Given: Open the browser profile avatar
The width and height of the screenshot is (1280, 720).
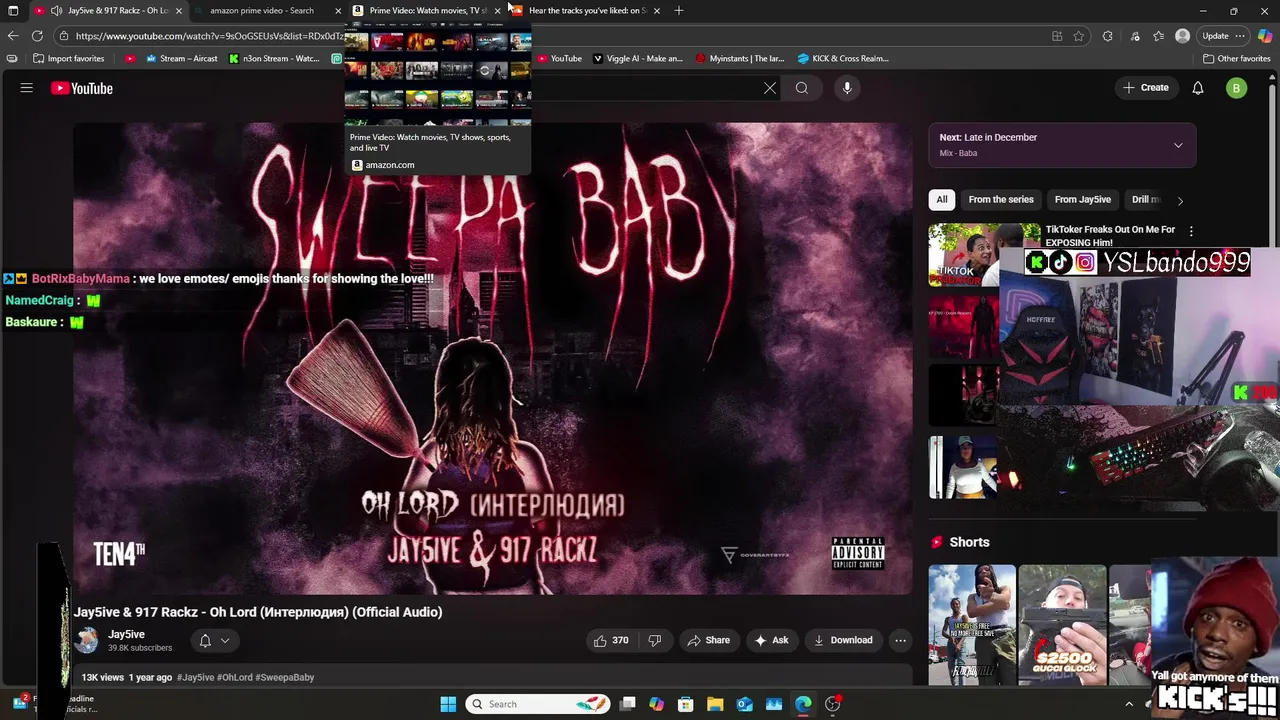Looking at the screenshot, I should pos(1183,36).
